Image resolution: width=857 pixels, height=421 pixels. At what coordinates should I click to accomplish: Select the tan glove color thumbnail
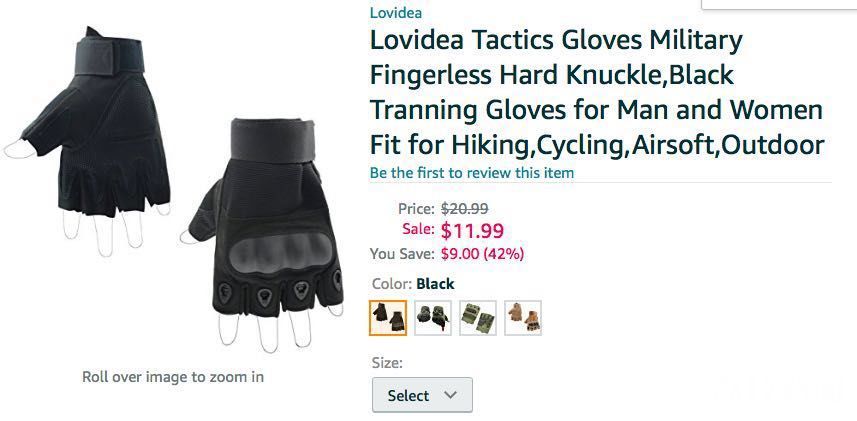click(523, 318)
